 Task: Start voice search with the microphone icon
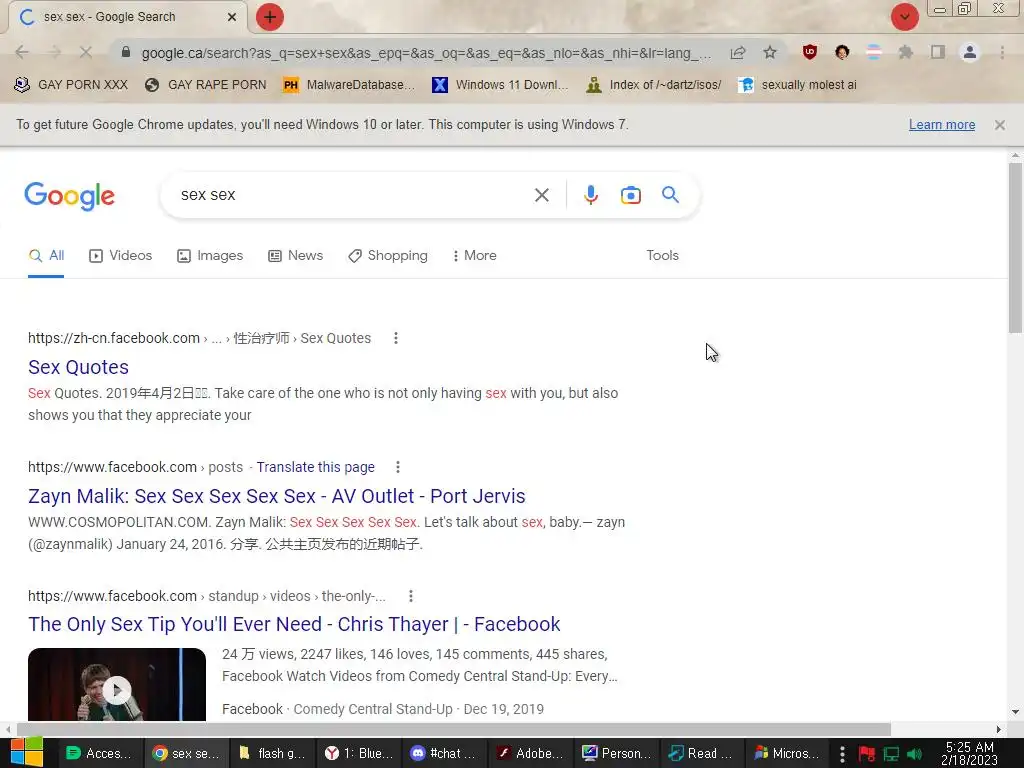click(590, 195)
